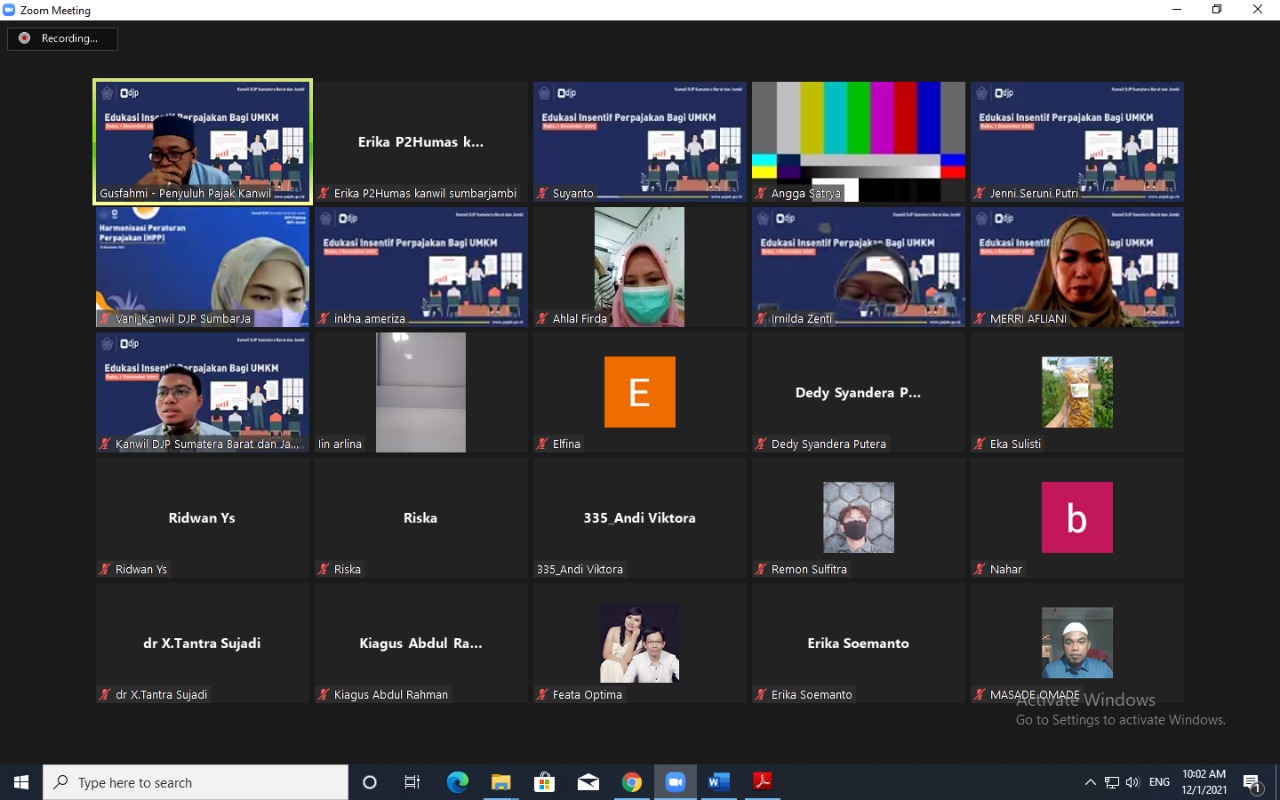Click the Cortana circle icon
Screen dimensions: 1280x800
369,782
